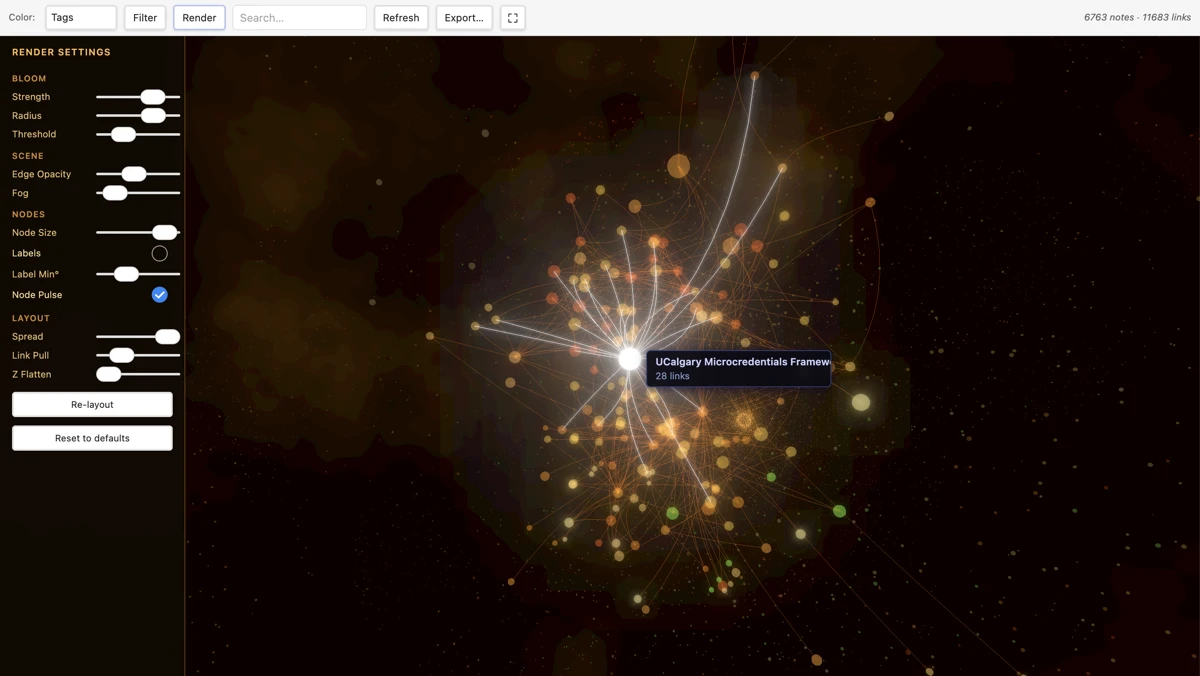Open the Filter panel
The image size is (1200, 676).
pos(145,17)
